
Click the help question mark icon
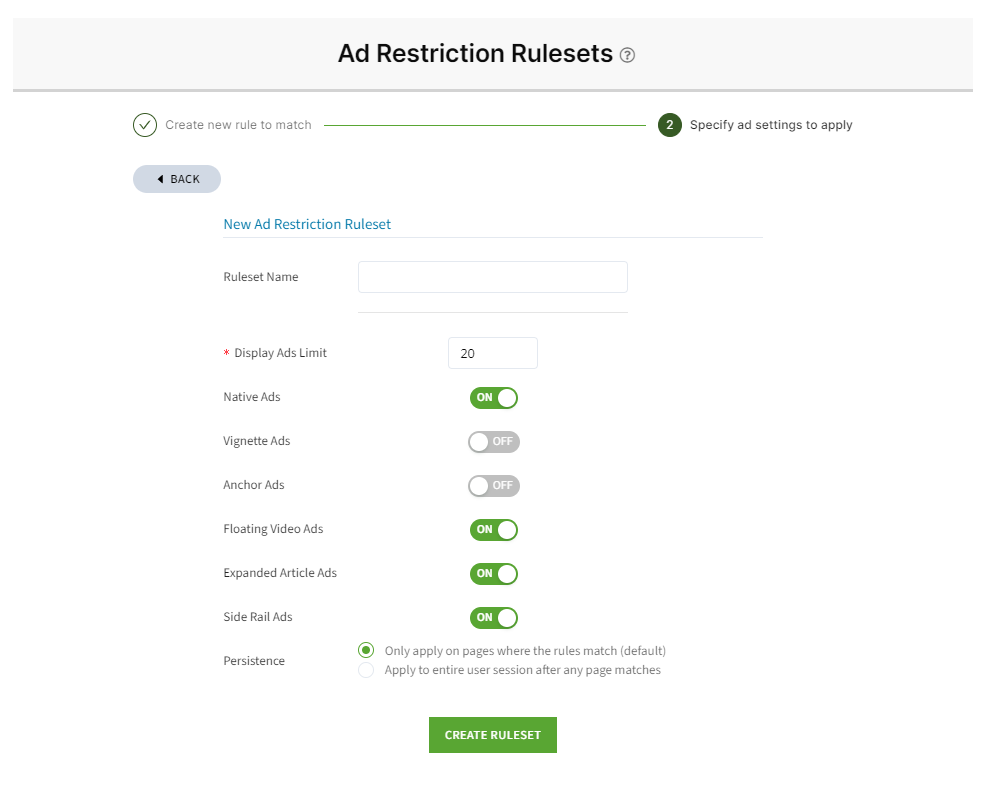pos(628,55)
